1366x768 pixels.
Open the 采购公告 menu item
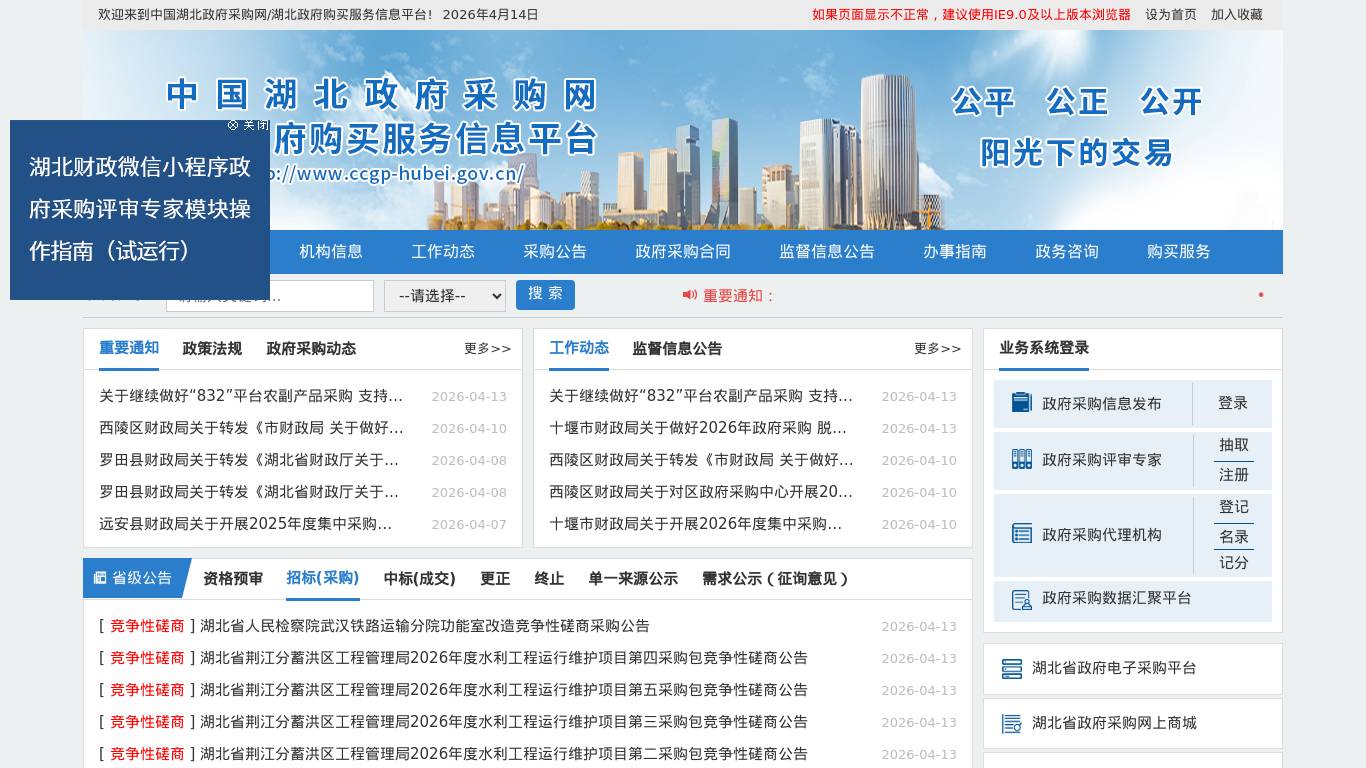[555, 252]
